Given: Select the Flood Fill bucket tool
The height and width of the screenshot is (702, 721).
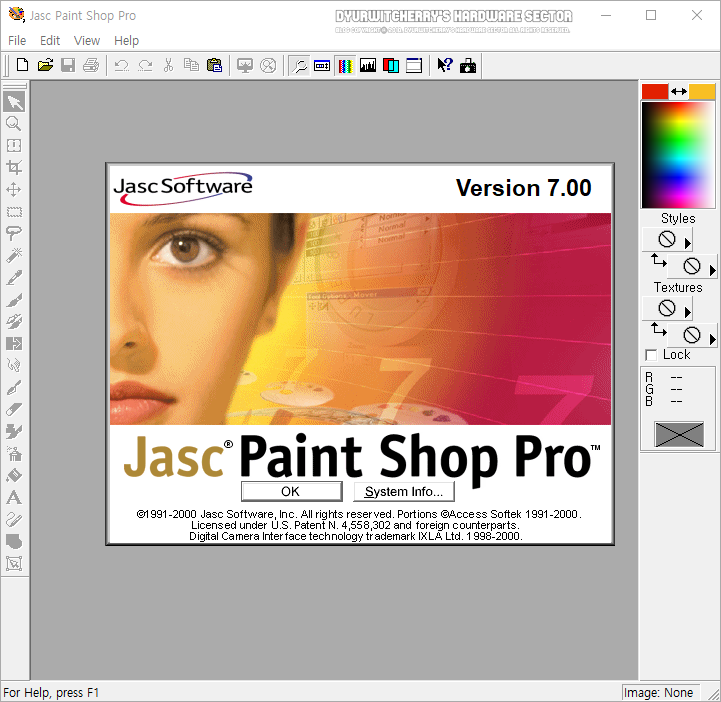Looking at the screenshot, I should point(14,475).
